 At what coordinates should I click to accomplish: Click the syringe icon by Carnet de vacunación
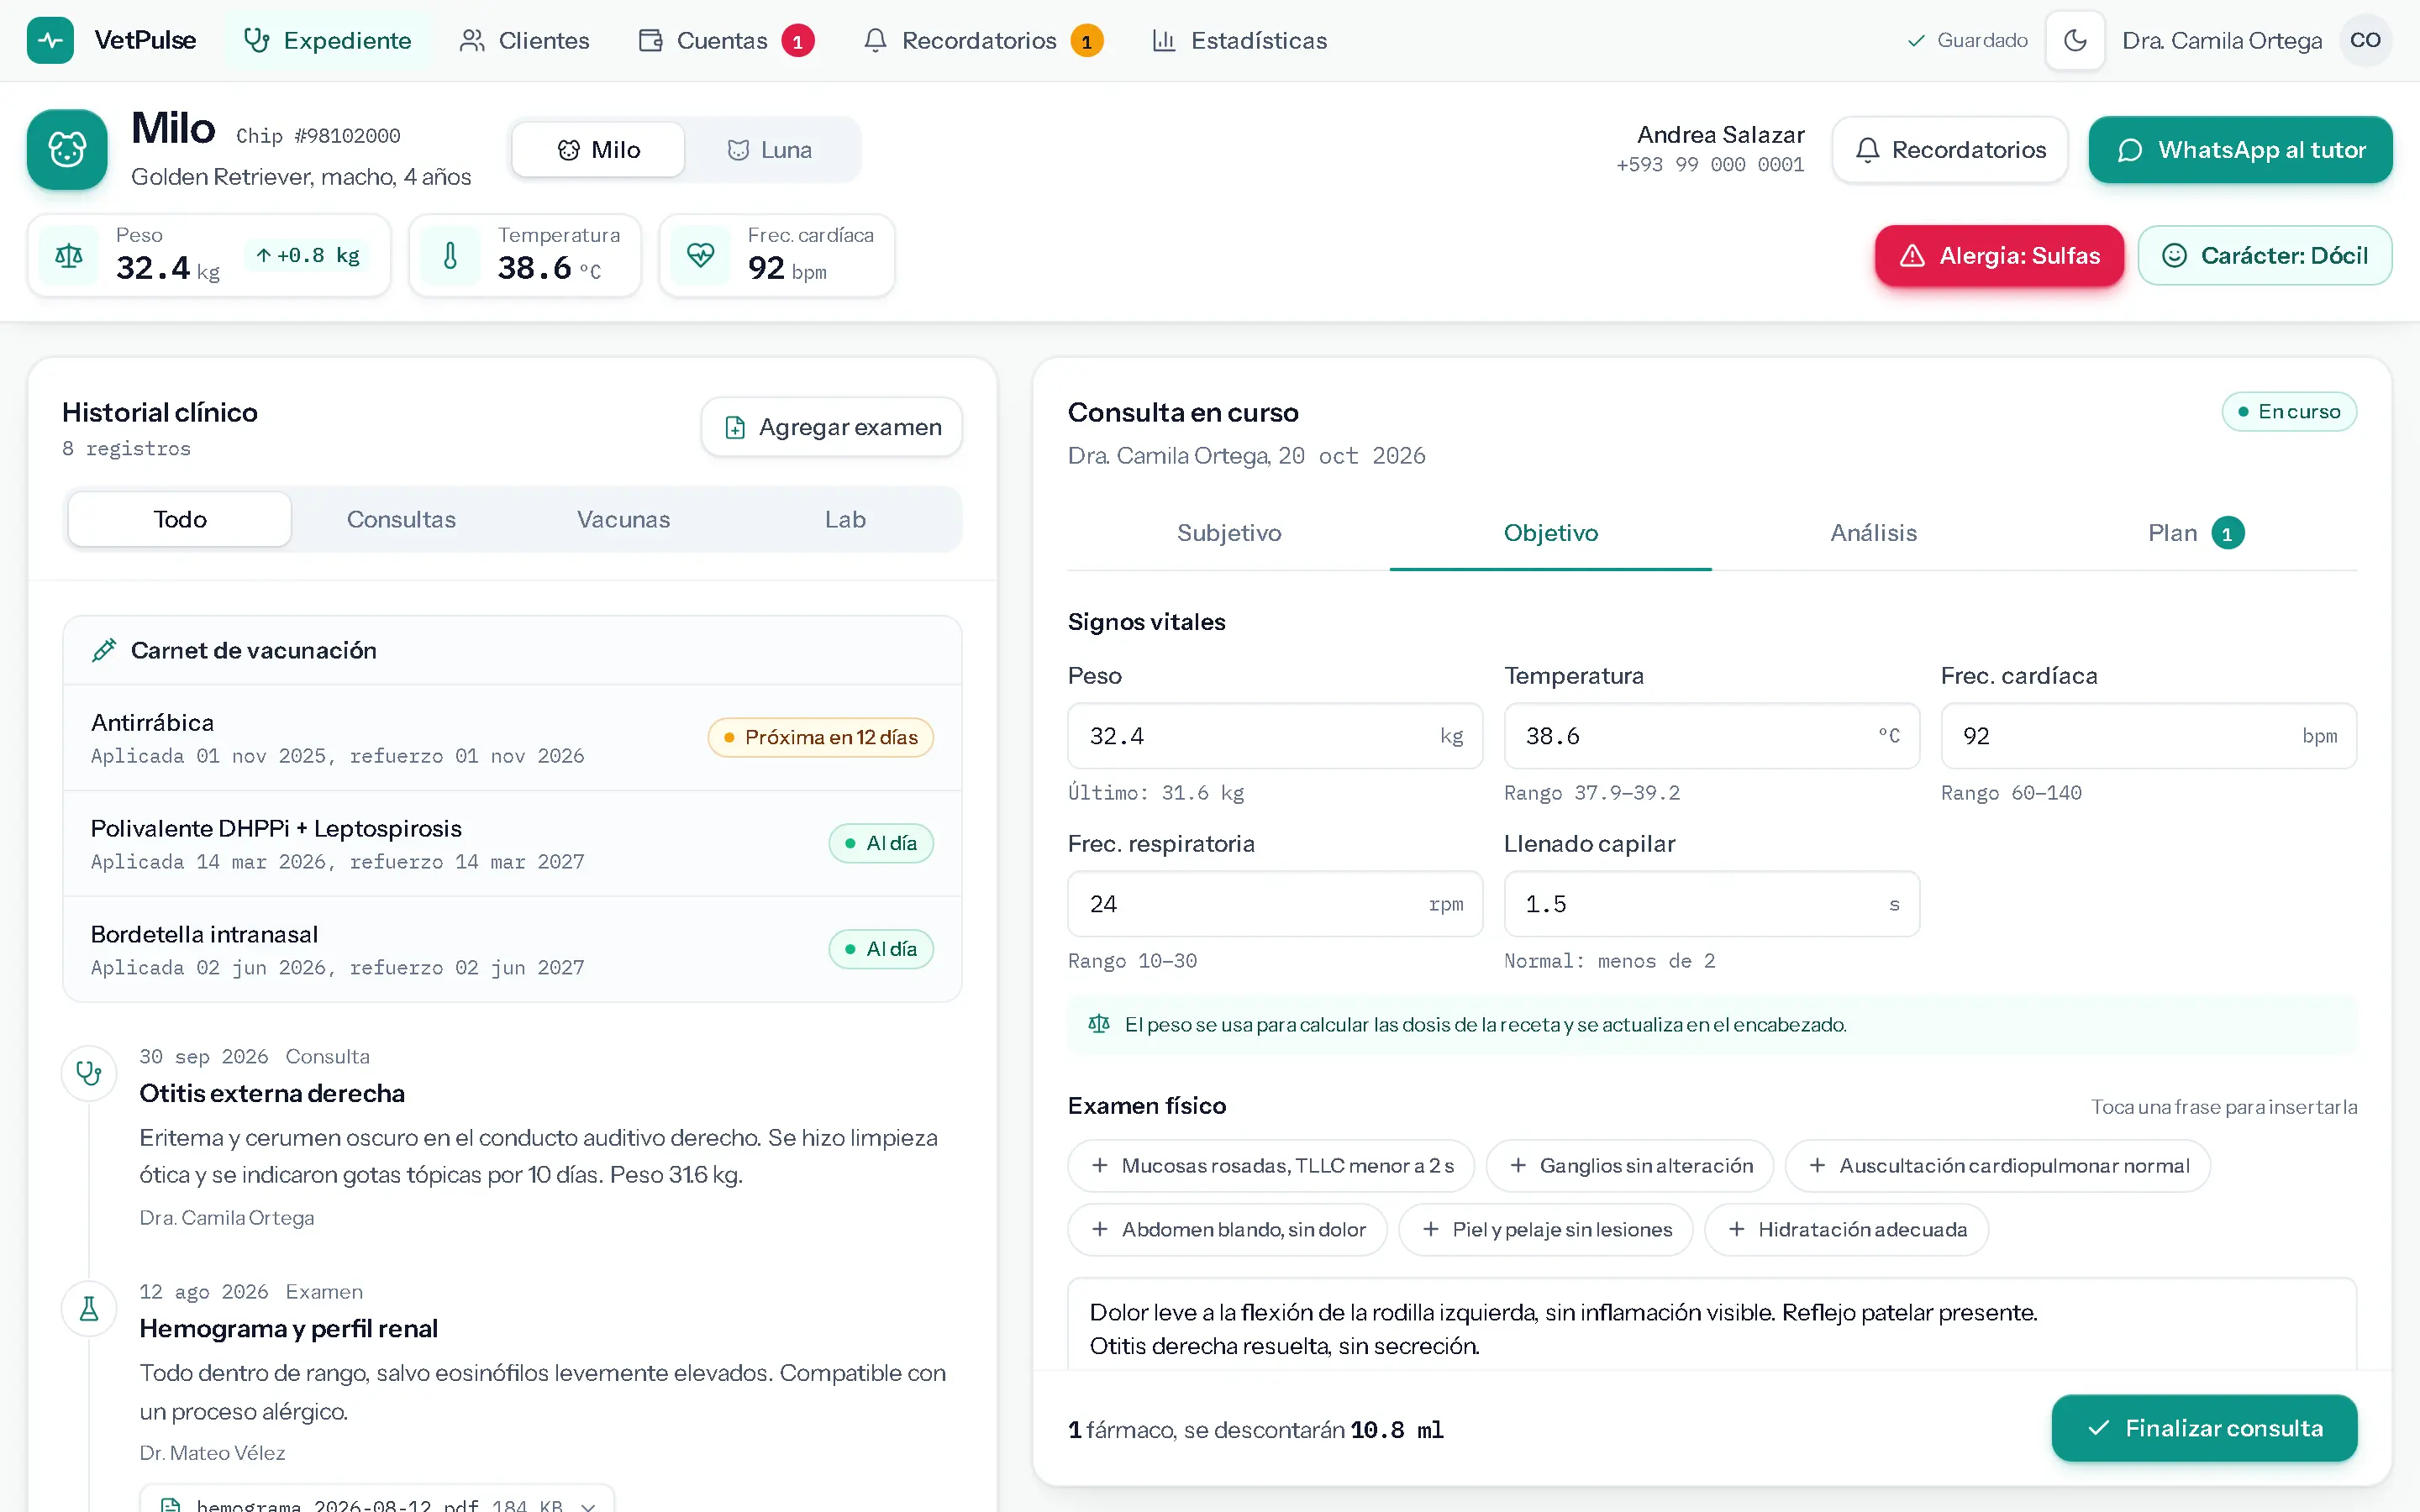pyautogui.click(x=104, y=651)
